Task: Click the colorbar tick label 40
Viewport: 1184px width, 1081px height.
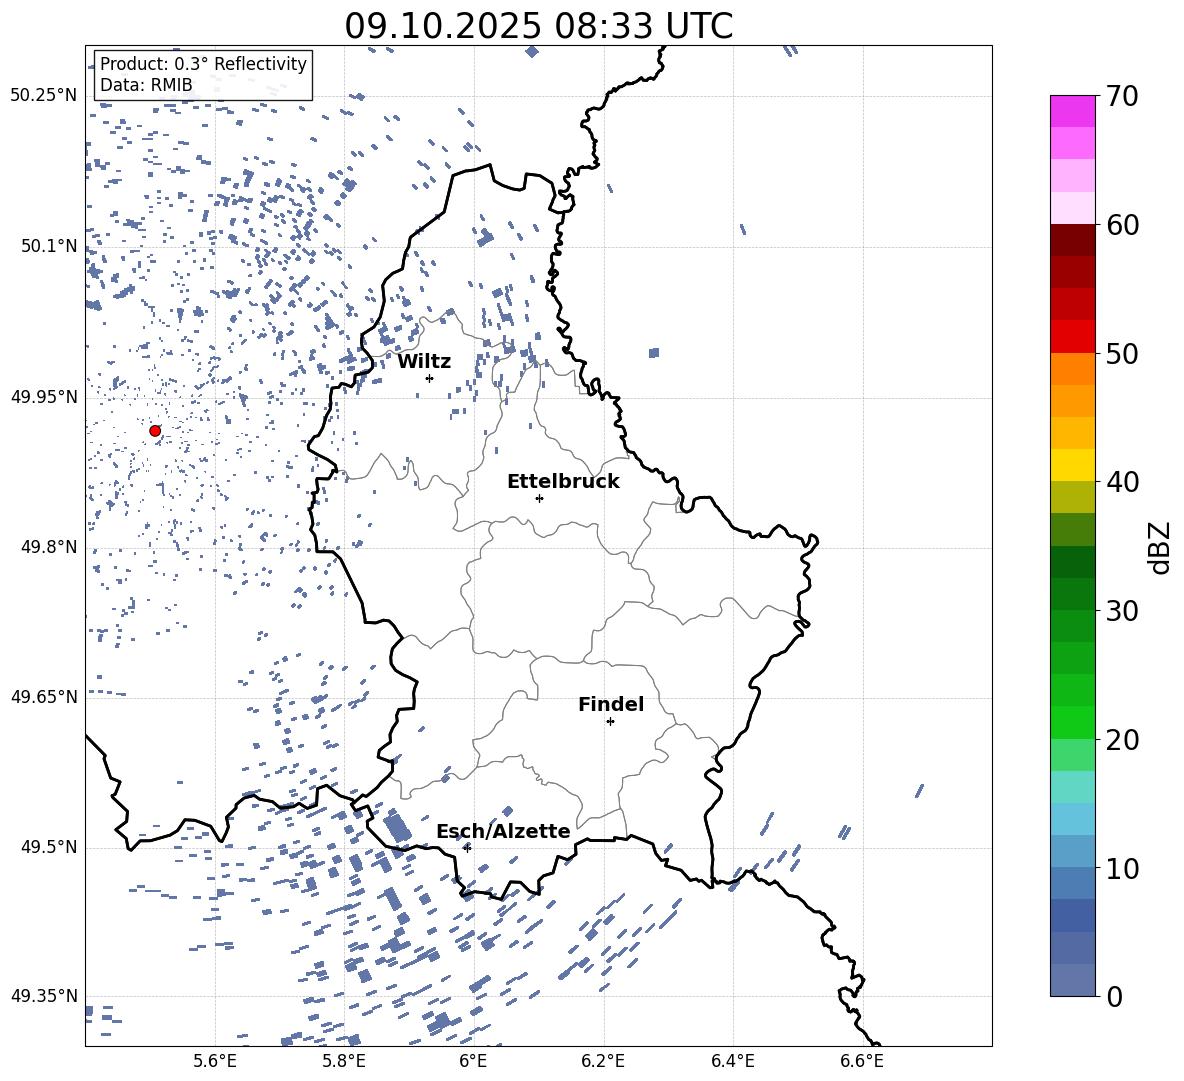Action: click(x=1123, y=482)
